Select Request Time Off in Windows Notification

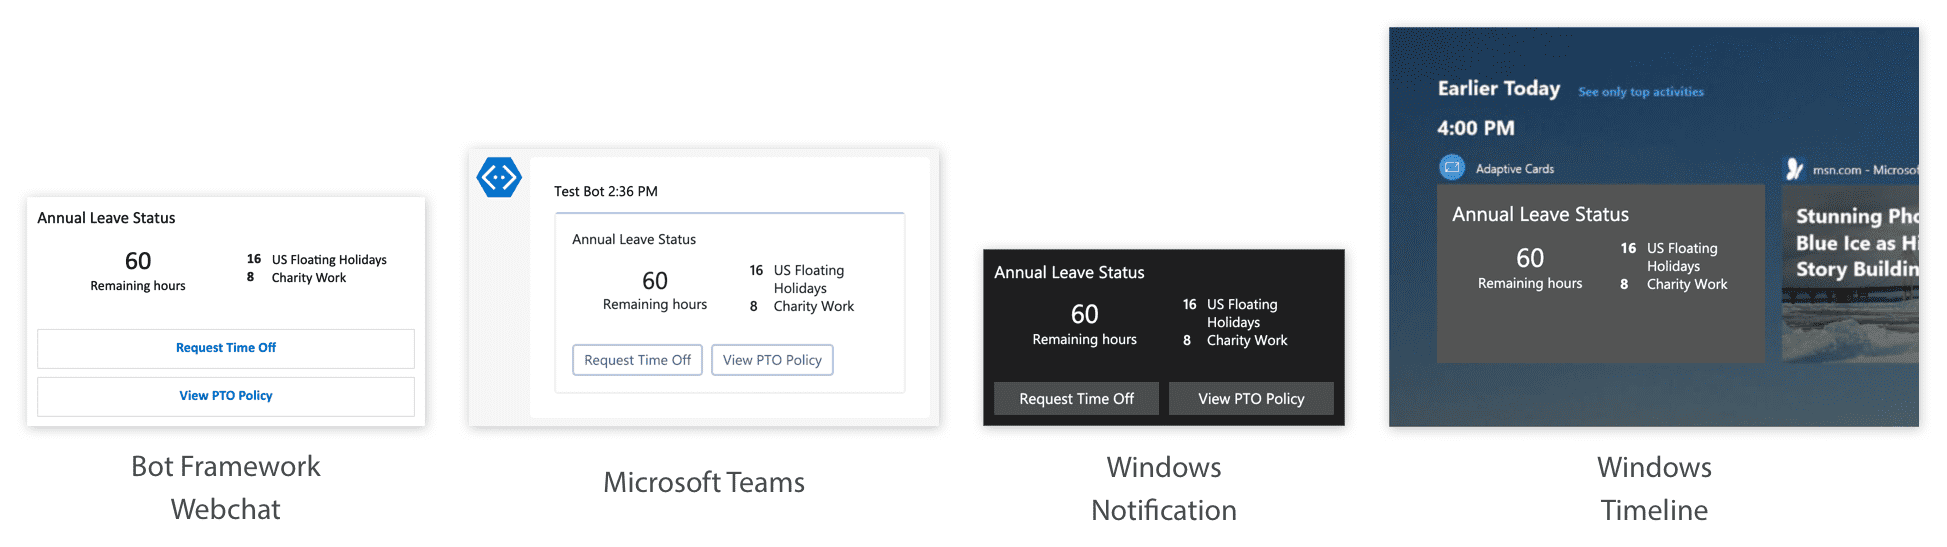click(1076, 398)
